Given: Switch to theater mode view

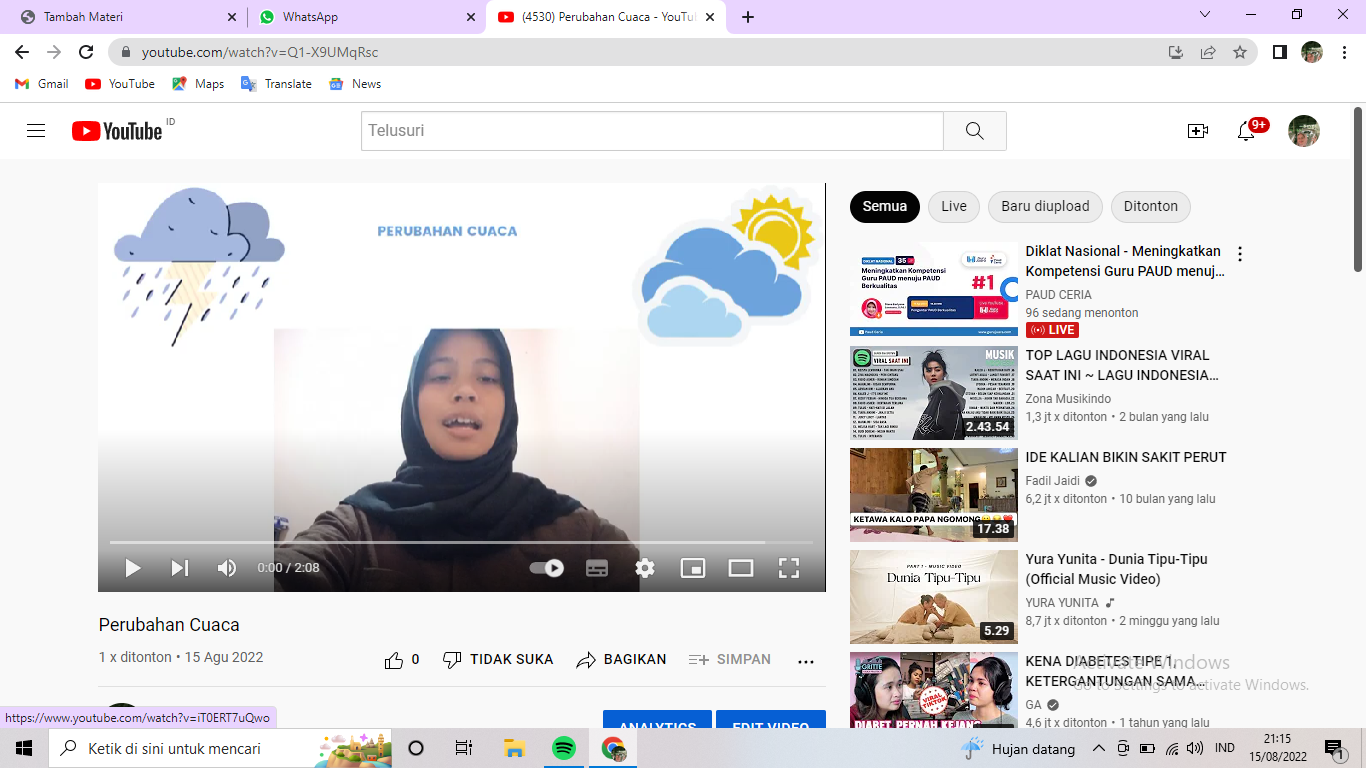Looking at the screenshot, I should [x=741, y=568].
